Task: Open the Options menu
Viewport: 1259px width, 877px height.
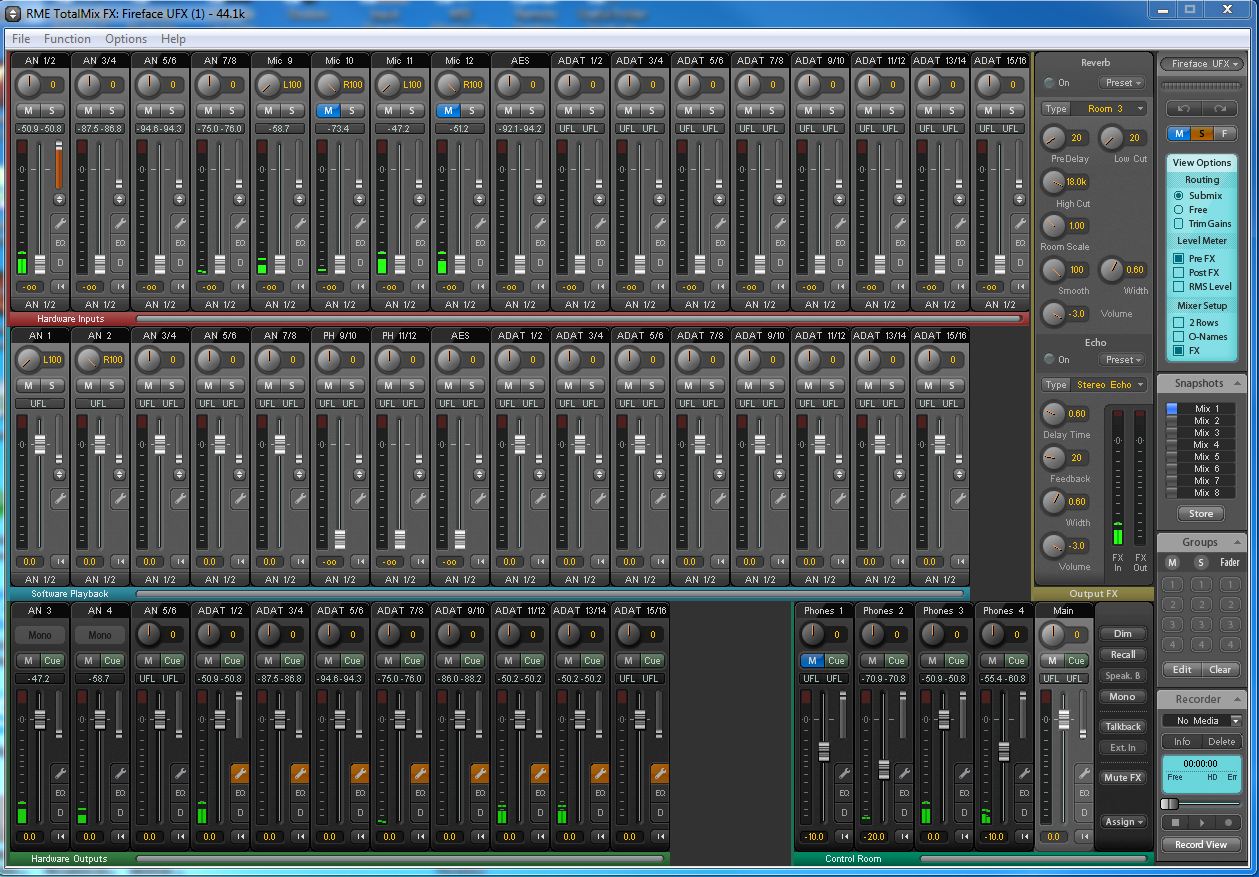Action: coord(126,39)
